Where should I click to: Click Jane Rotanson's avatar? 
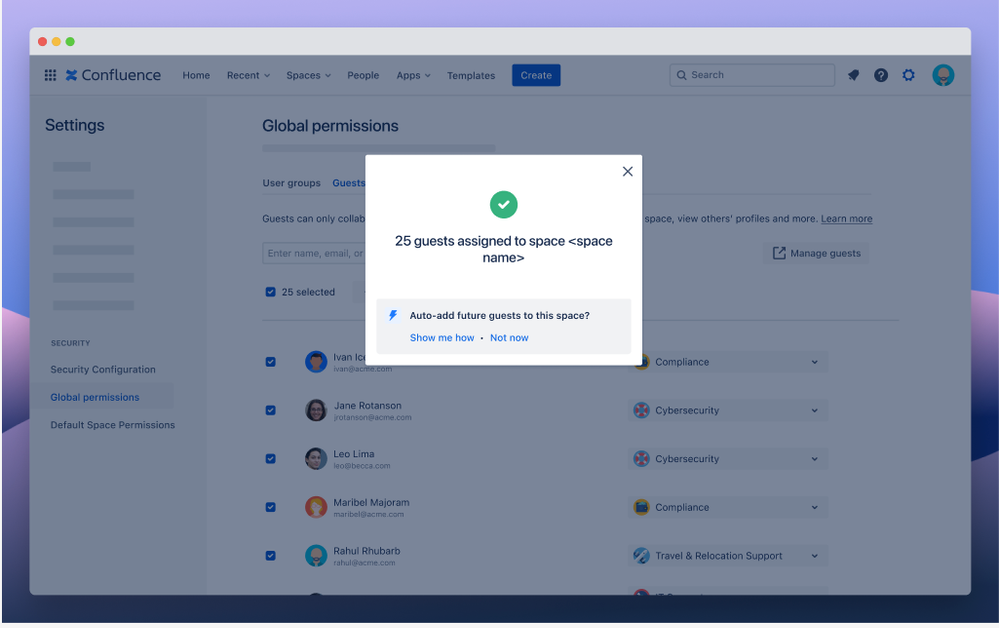(x=316, y=410)
